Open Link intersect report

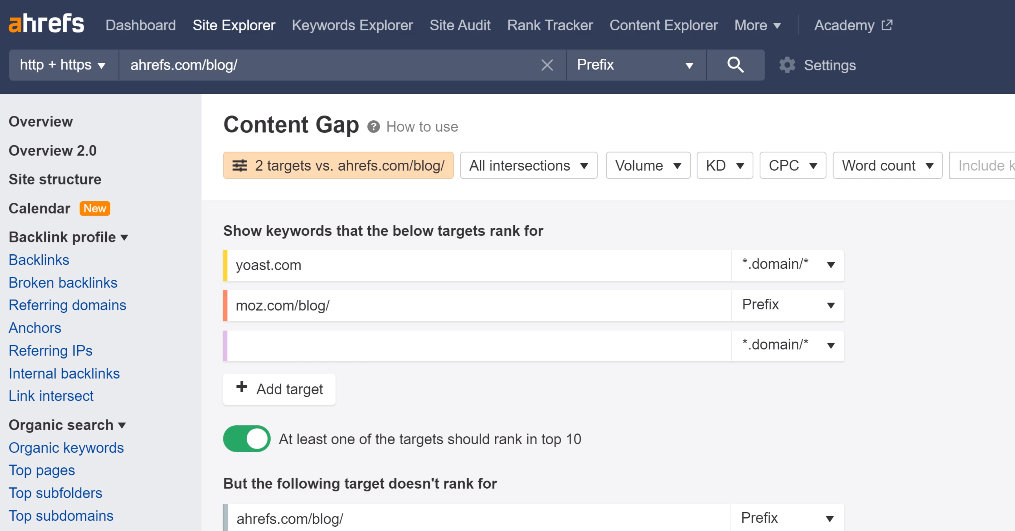51,396
